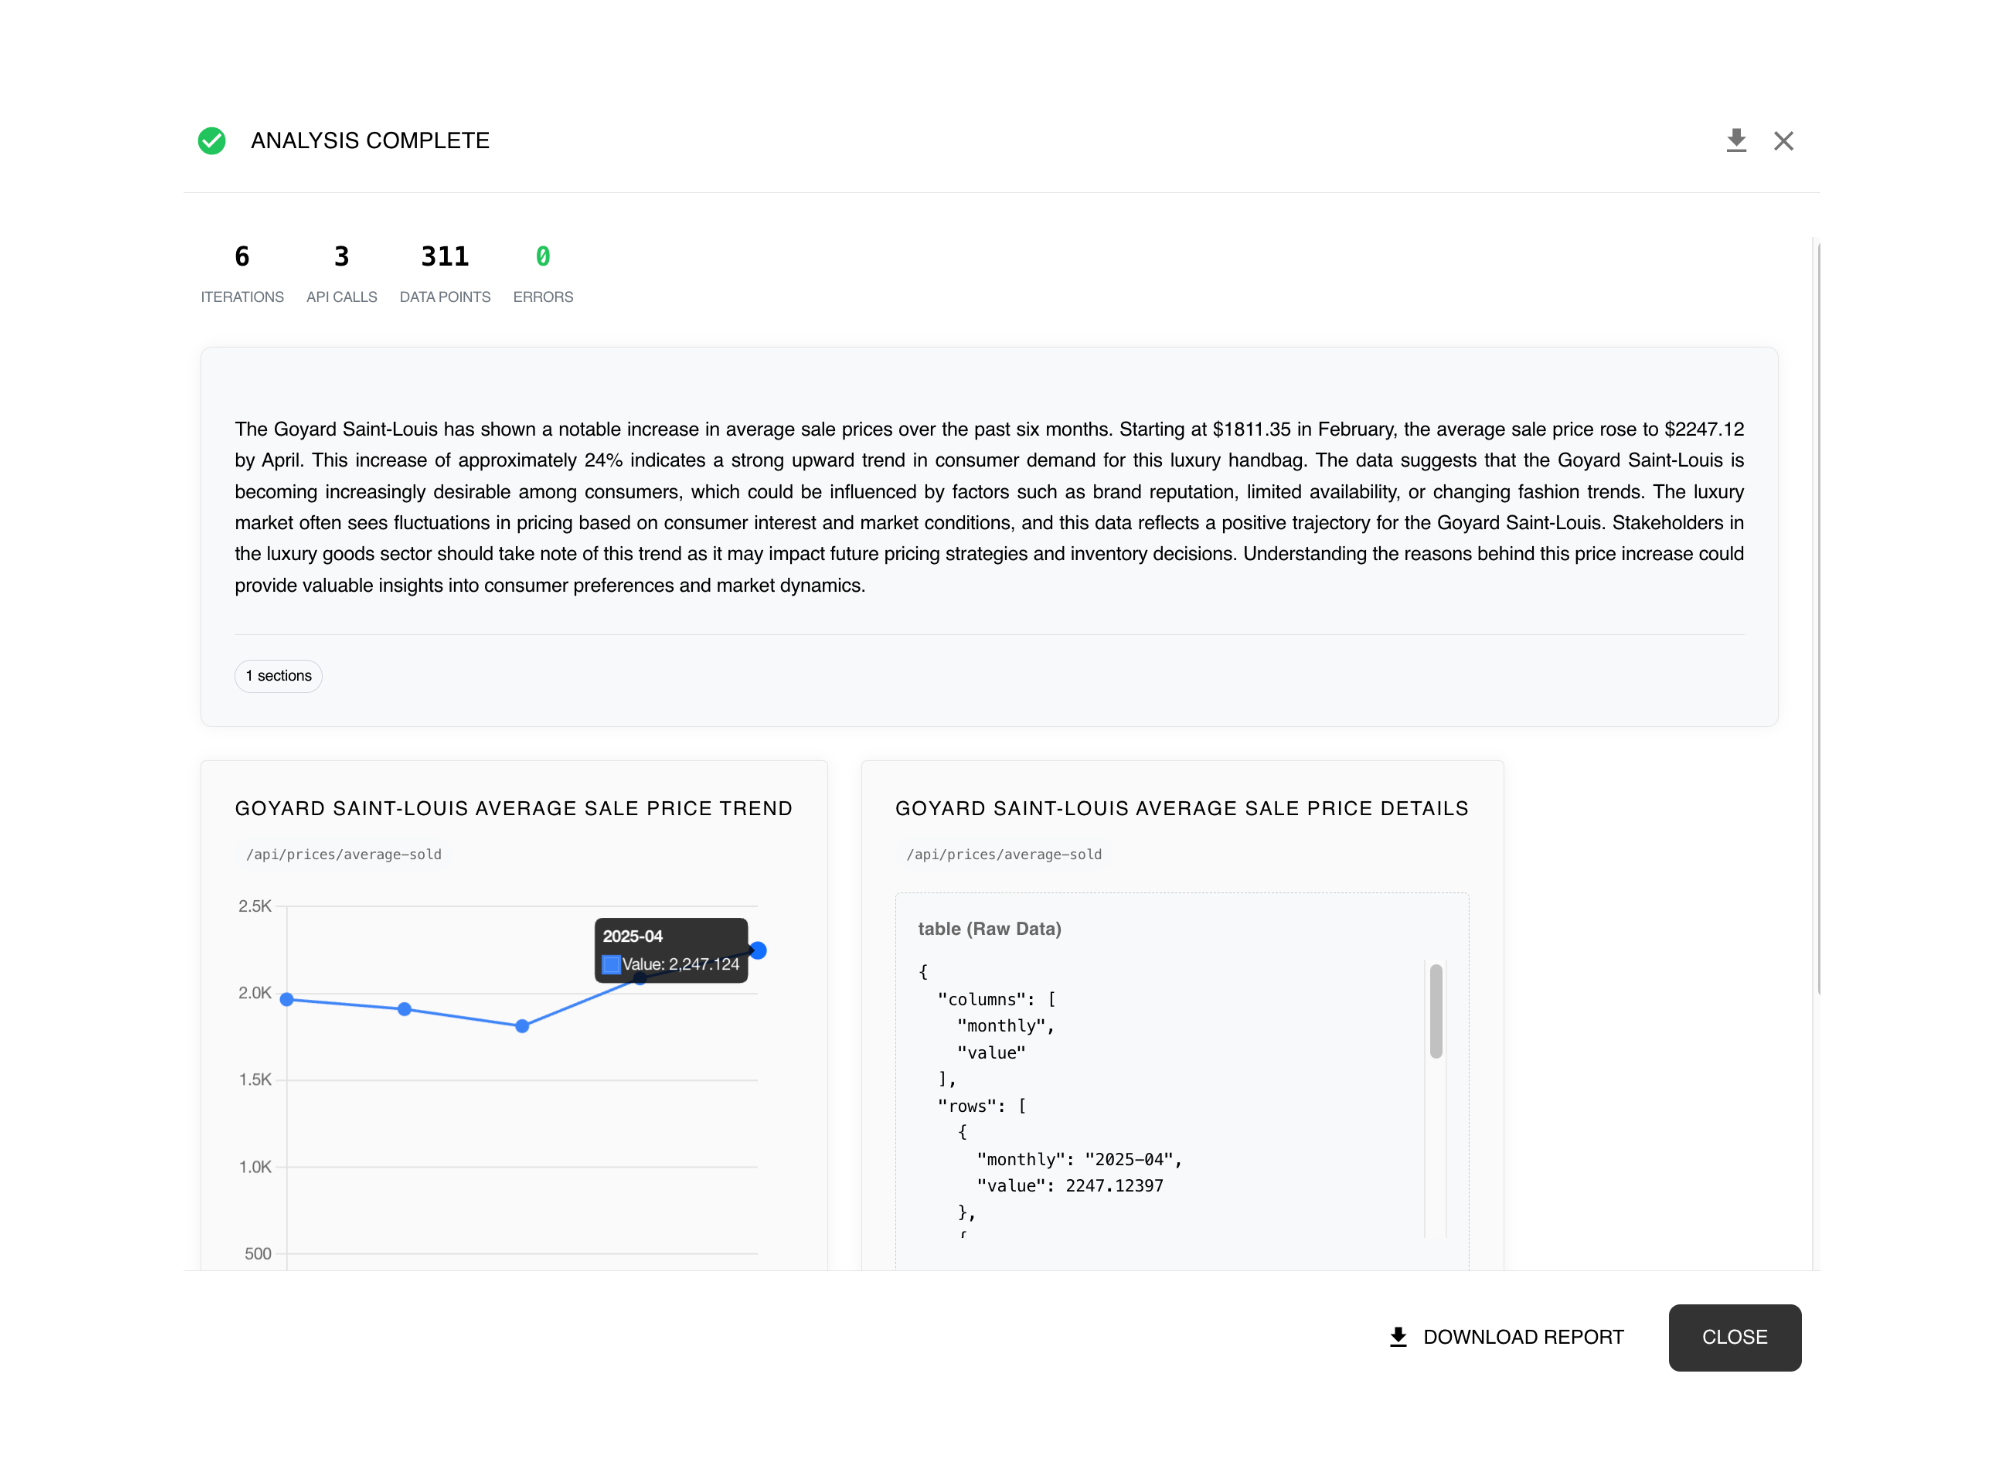Image resolution: width=2004 pixels, height=1479 pixels.
Task: Click the summary paragraph about Goyard Saint-Louis
Action: [x=989, y=507]
